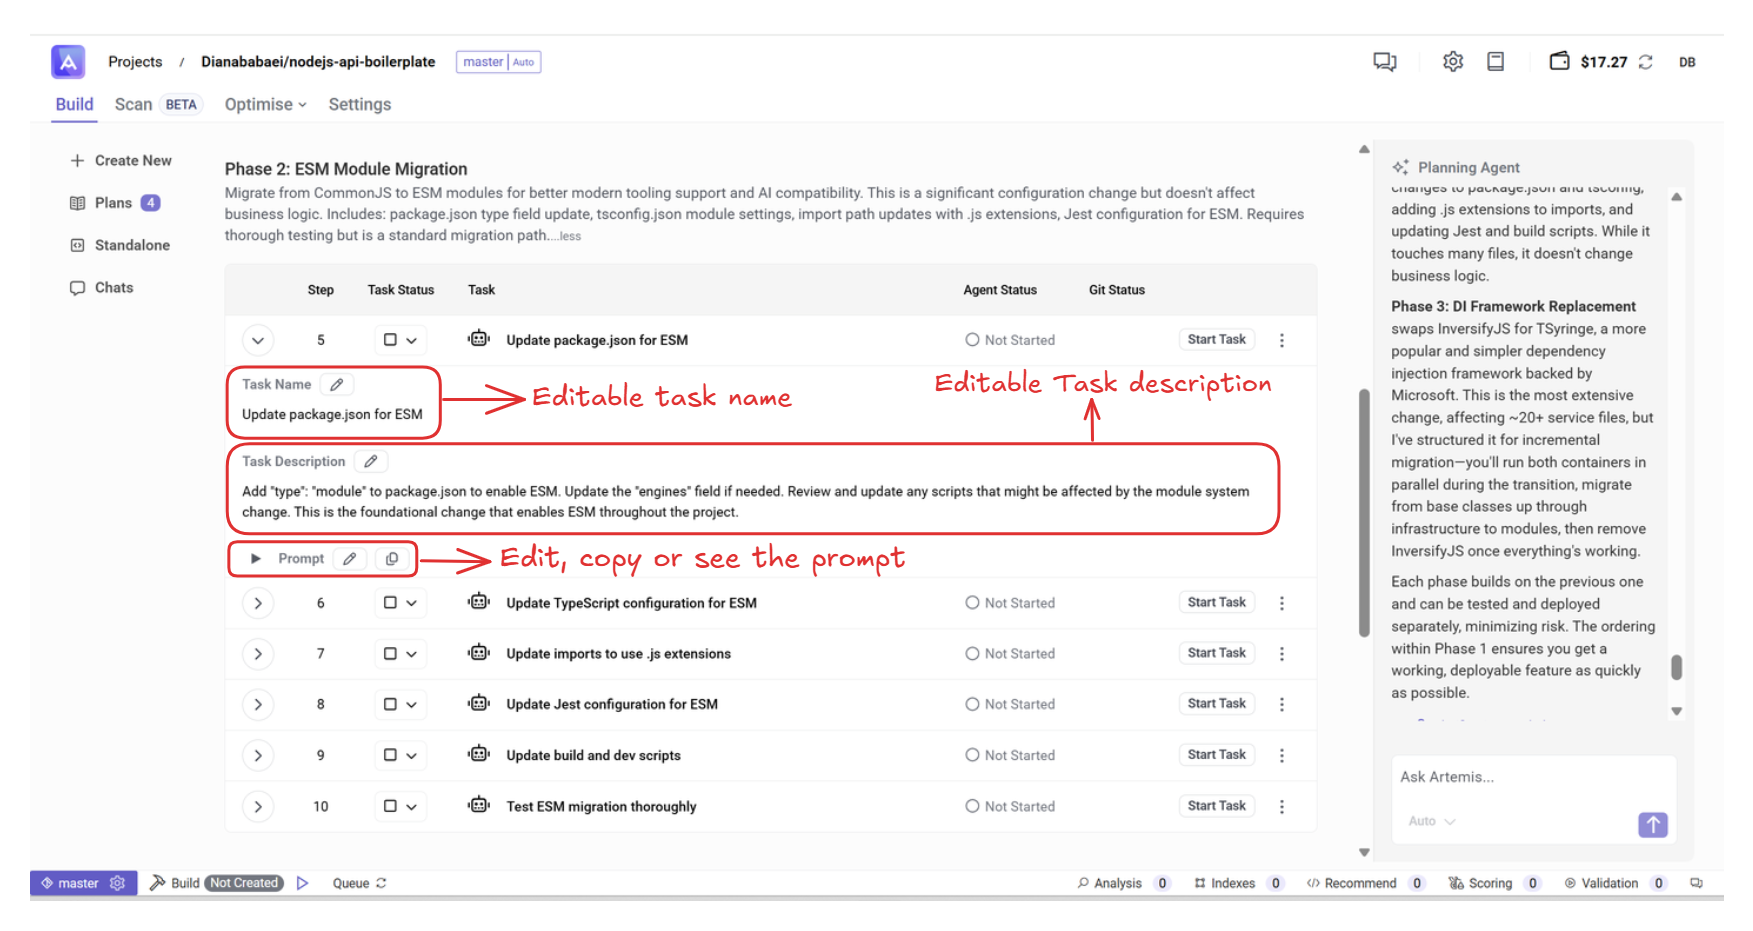Copy the prompt using the copy icon

392,559
